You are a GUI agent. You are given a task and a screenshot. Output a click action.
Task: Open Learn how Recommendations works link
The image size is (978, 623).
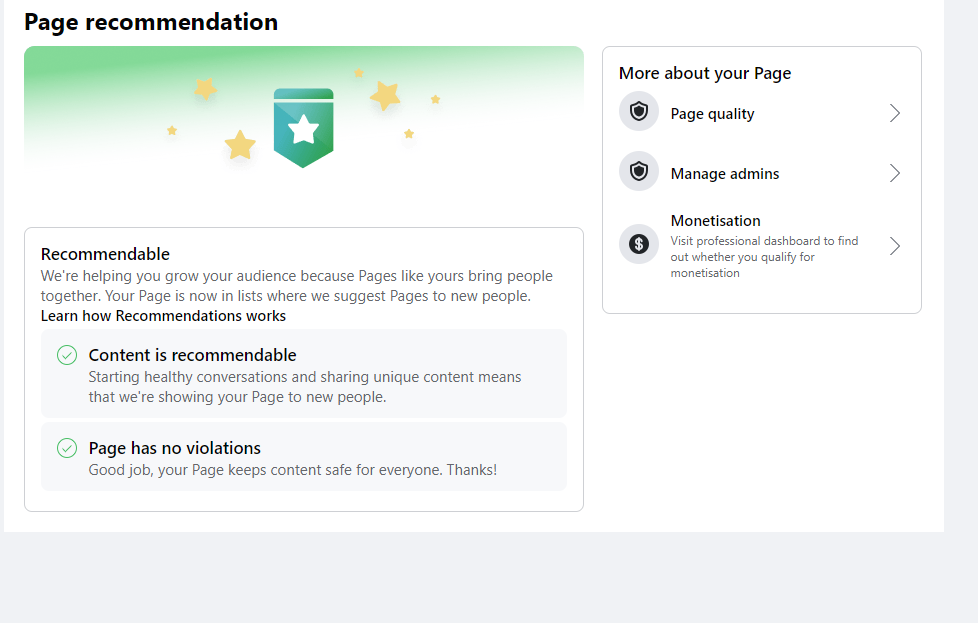(x=163, y=316)
